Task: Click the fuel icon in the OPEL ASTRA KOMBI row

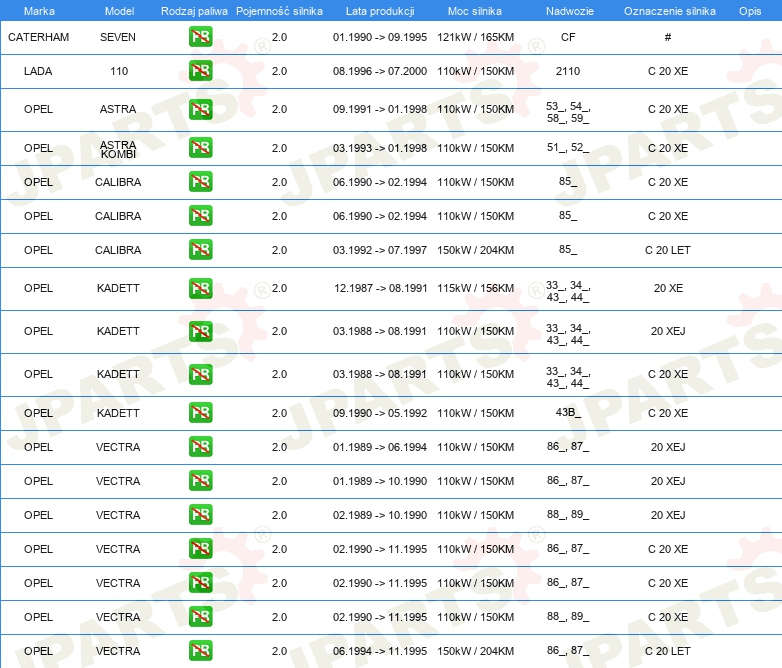Action: [x=200, y=148]
